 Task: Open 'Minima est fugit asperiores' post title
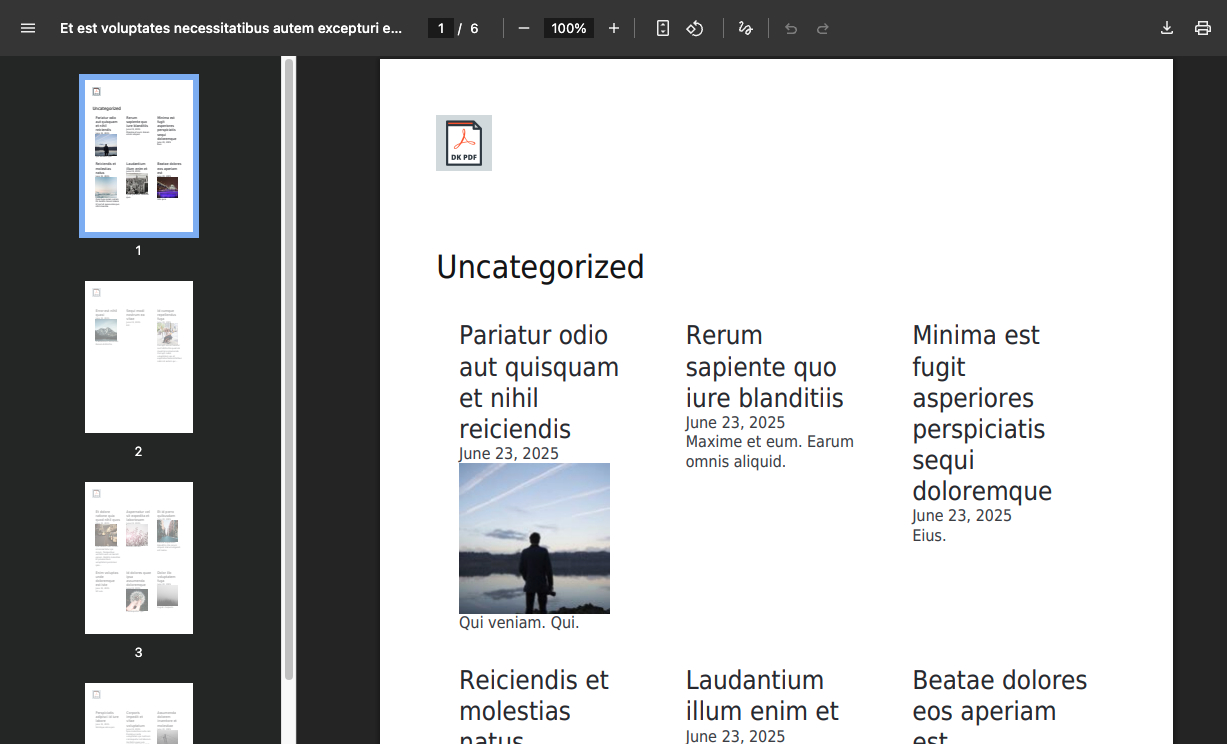click(982, 413)
